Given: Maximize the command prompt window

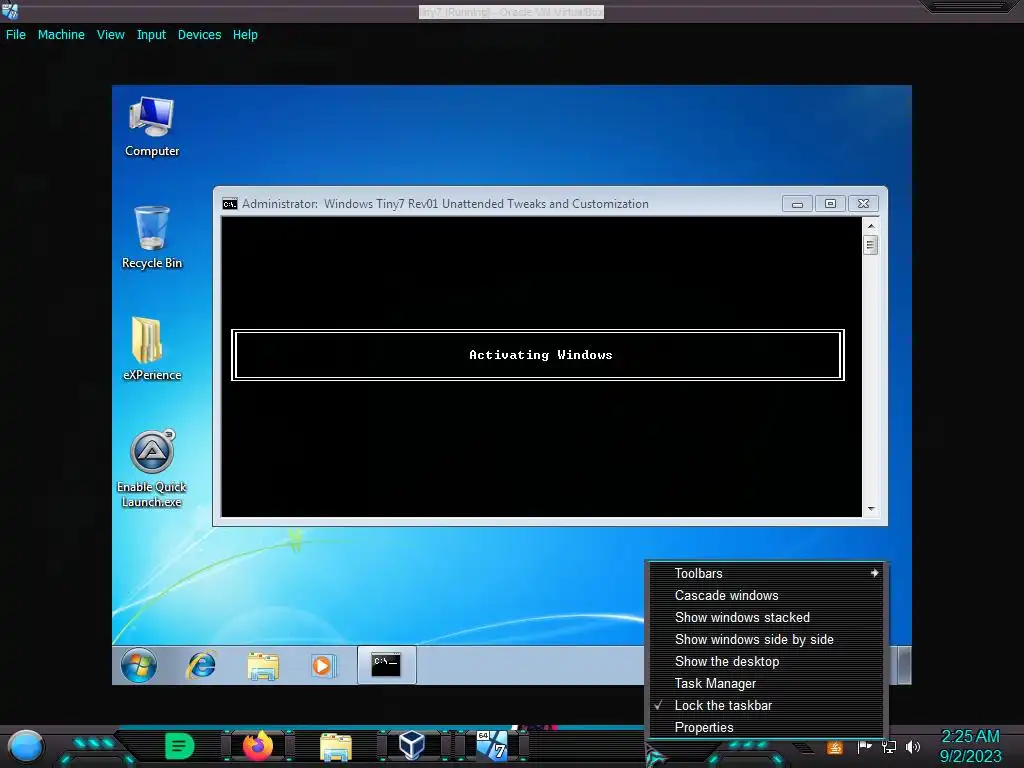Looking at the screenshot, I should pyautogui.click(x=830, y=204).
